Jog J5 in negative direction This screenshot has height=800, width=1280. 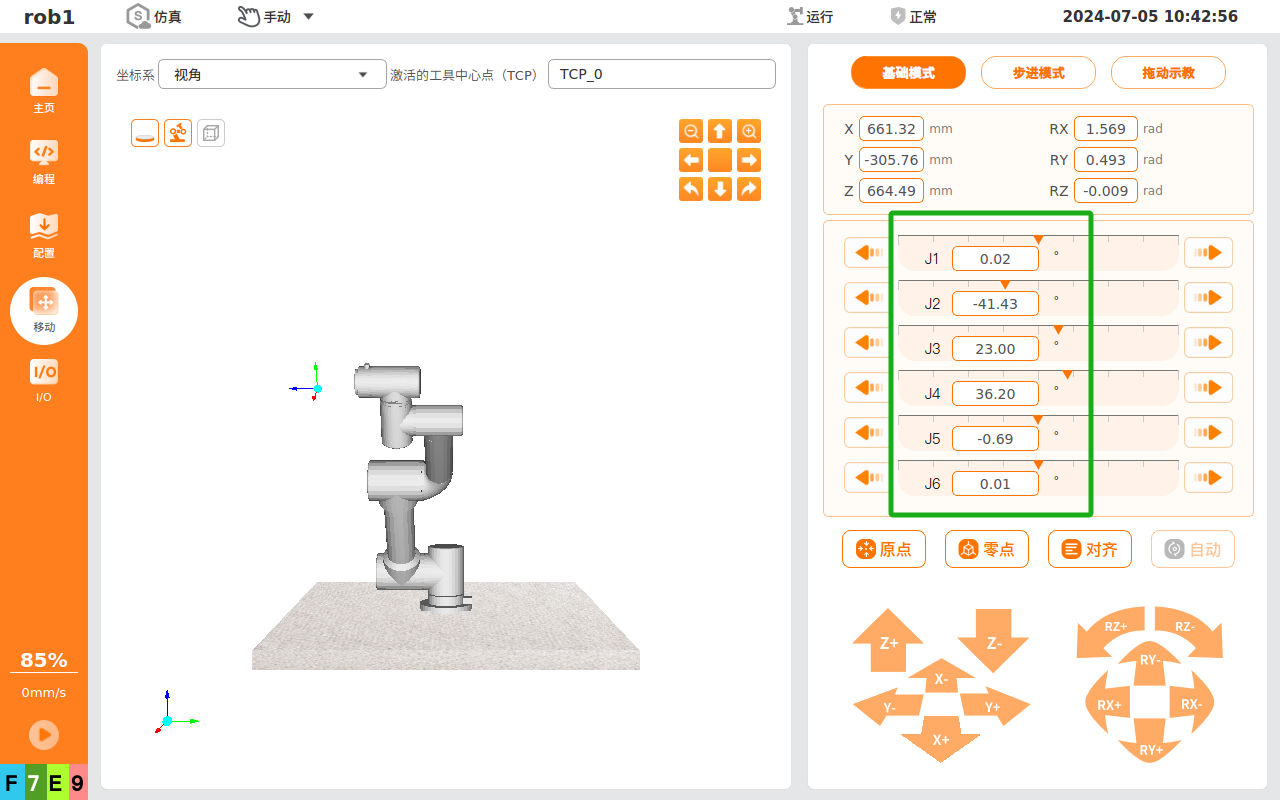[868, 433]
